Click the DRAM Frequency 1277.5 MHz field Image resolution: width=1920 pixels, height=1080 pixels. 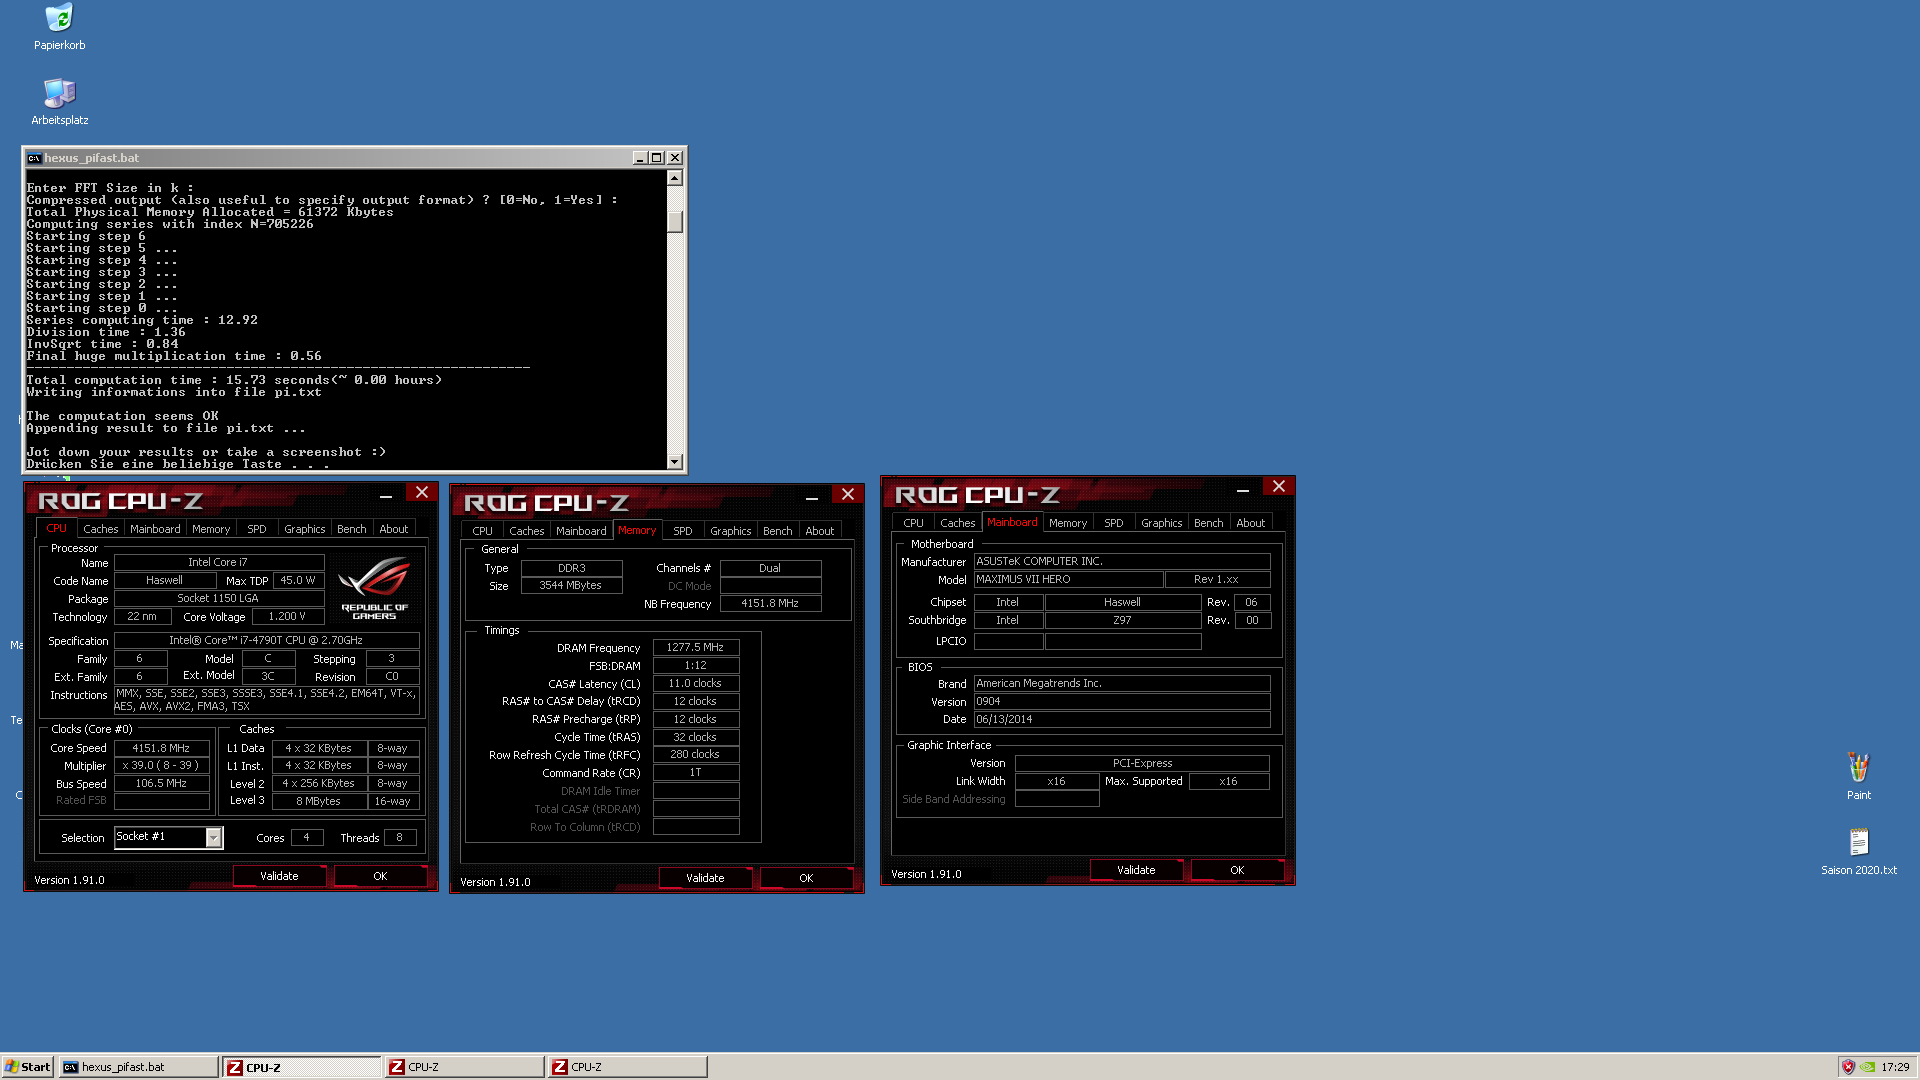pos(695,647)
